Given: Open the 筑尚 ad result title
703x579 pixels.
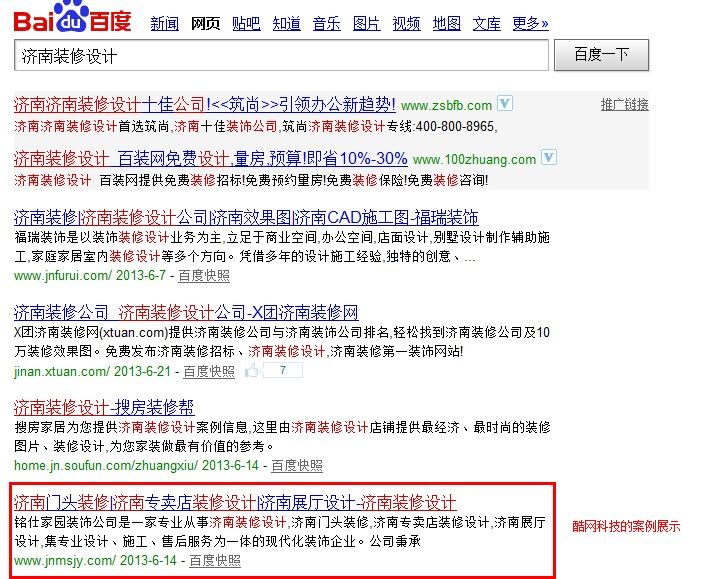Looking at the screenshot, I should pyautogui.click(x=204, y=104).
